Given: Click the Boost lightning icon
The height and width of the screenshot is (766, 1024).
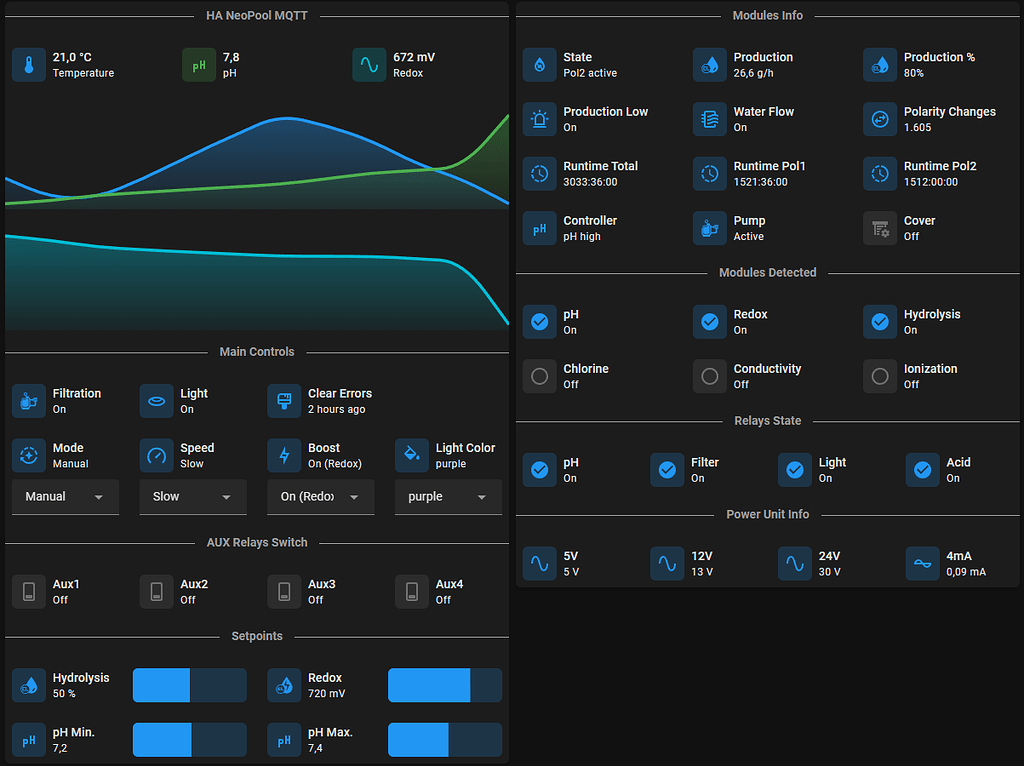Looking at the screenshot, I should [x=284, y=456].
